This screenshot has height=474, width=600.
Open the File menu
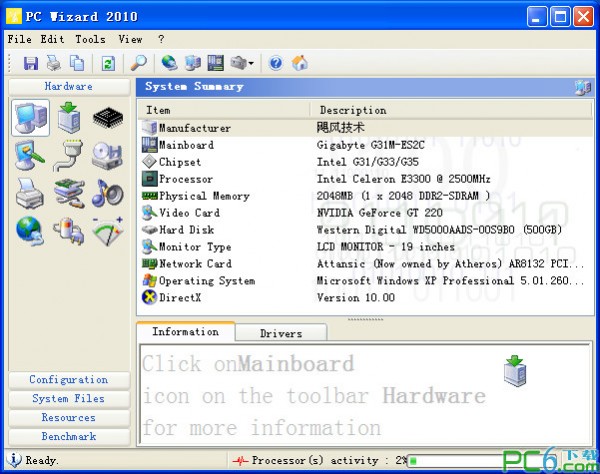(20, 39)
